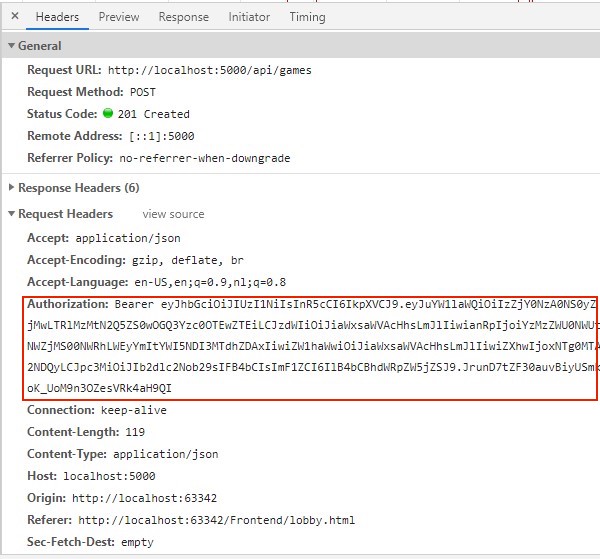
Task: Open the Response tab
Action: click(x=184, y=17)
